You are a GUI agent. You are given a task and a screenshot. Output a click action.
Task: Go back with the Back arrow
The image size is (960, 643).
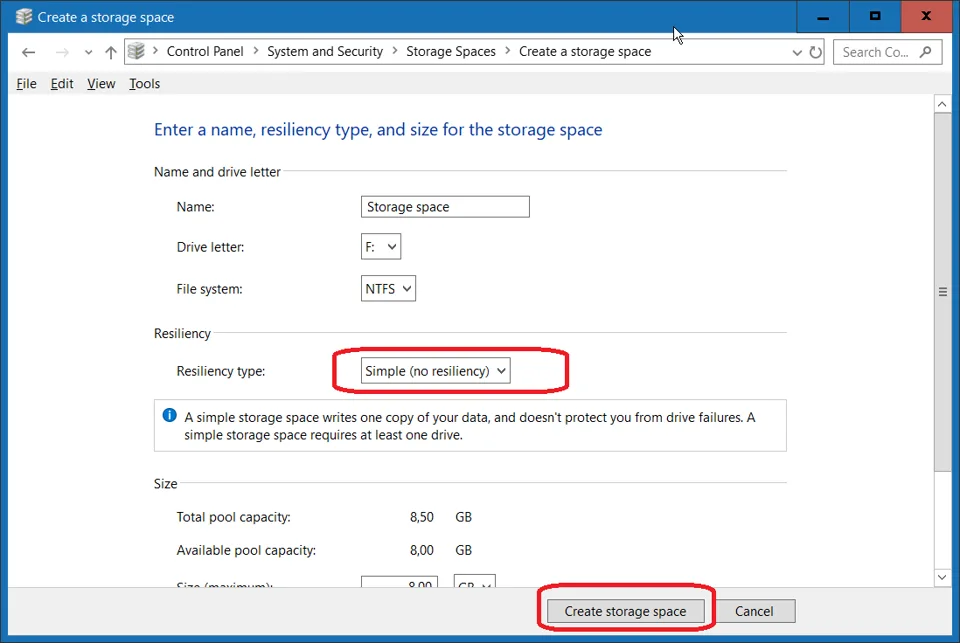tap(28, 52)
